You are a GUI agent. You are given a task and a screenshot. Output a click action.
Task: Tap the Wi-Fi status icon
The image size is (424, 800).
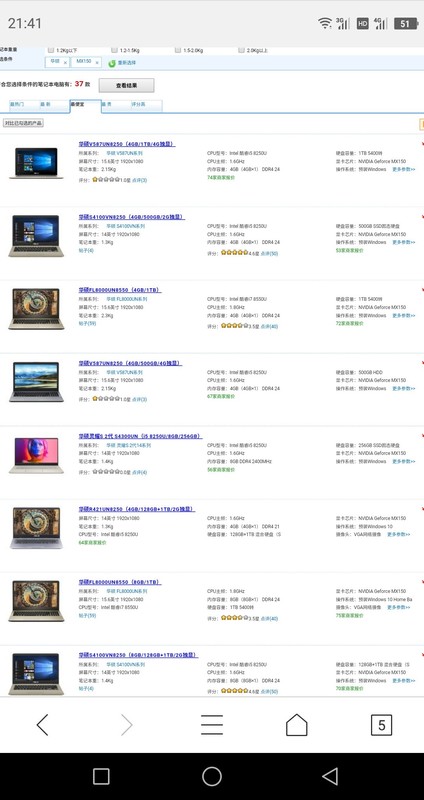coord(325,22)
